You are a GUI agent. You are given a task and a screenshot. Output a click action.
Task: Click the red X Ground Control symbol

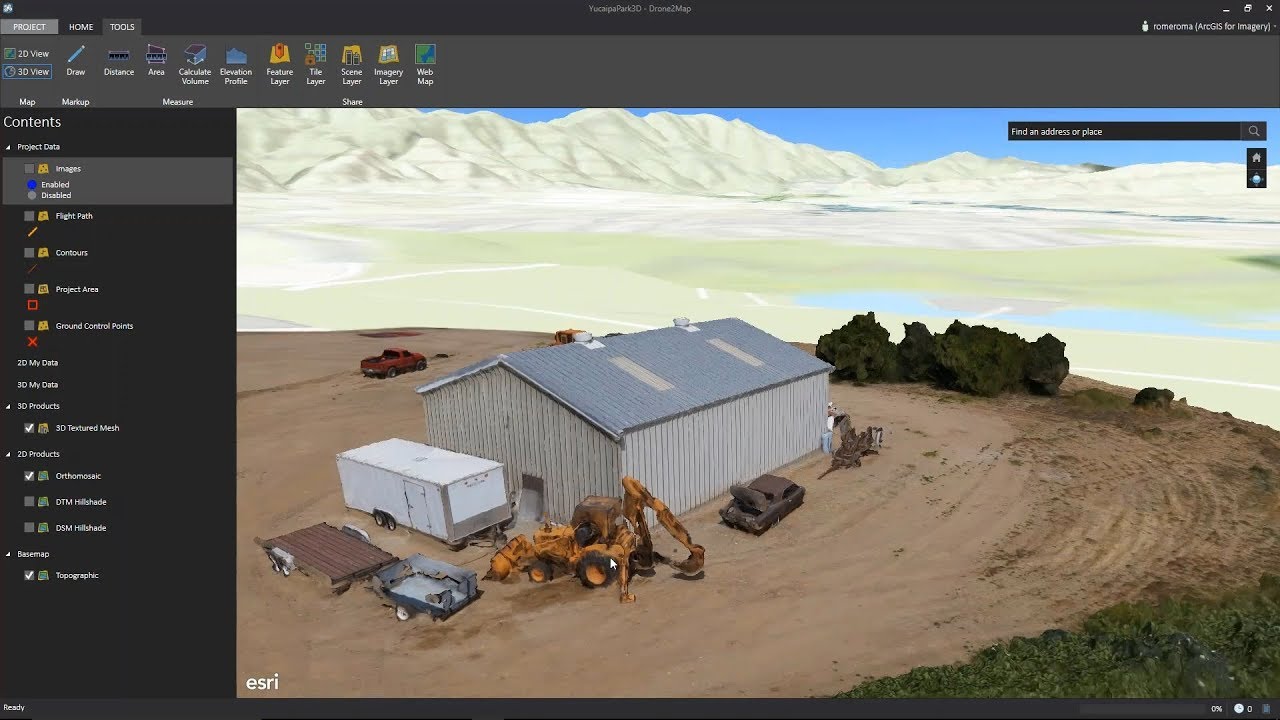32,342
